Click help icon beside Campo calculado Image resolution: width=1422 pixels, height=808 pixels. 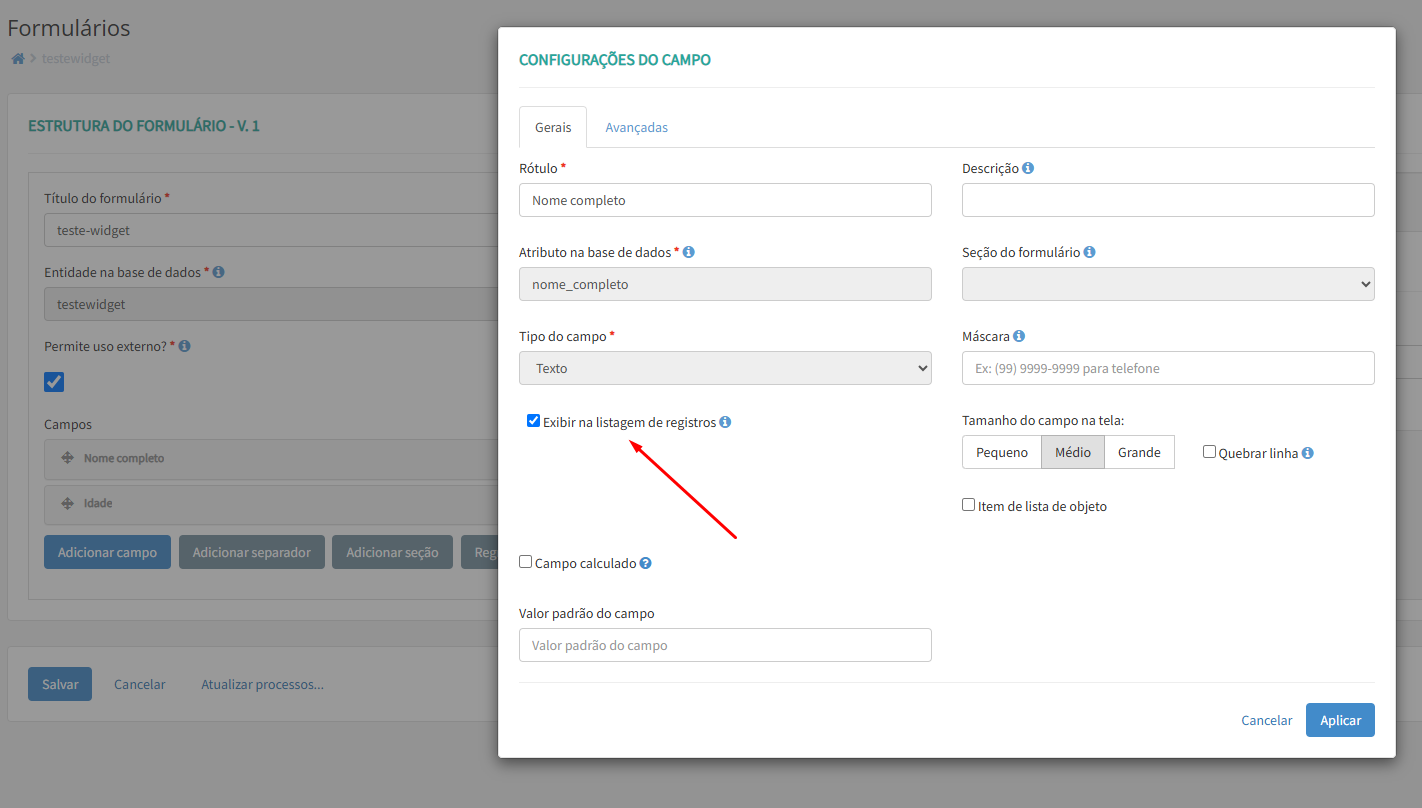645,563
